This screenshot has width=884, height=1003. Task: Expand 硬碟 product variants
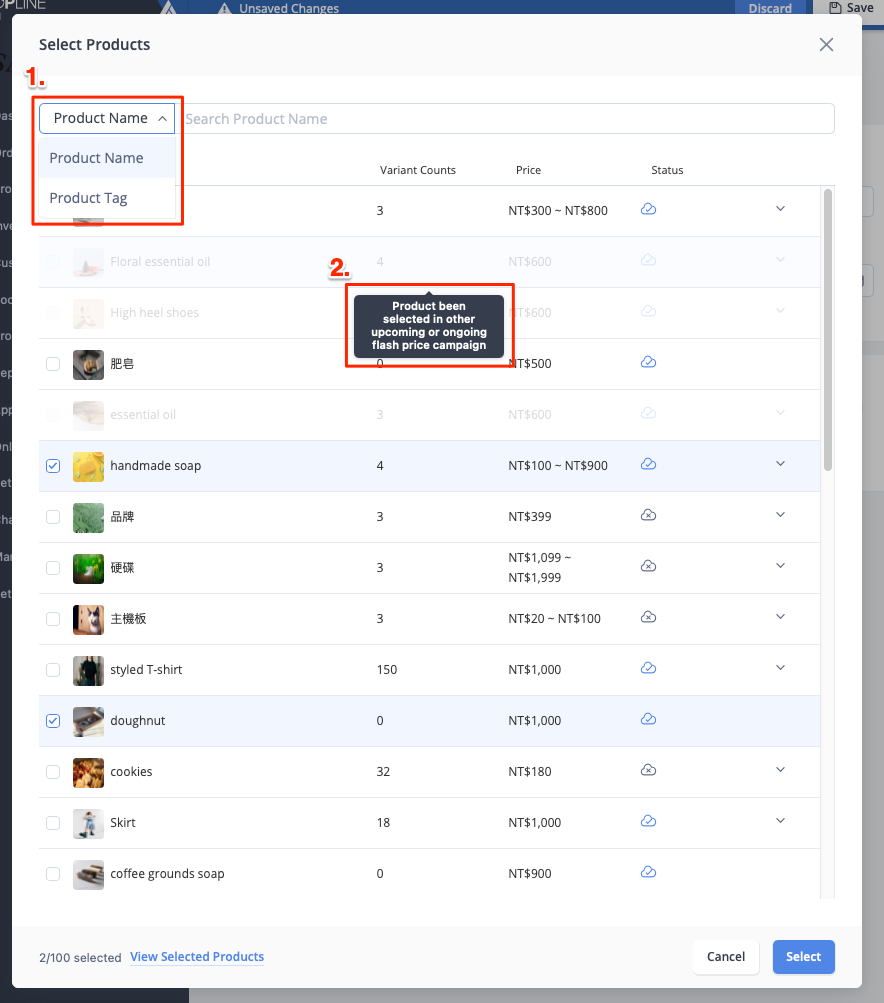coord(780,565)
